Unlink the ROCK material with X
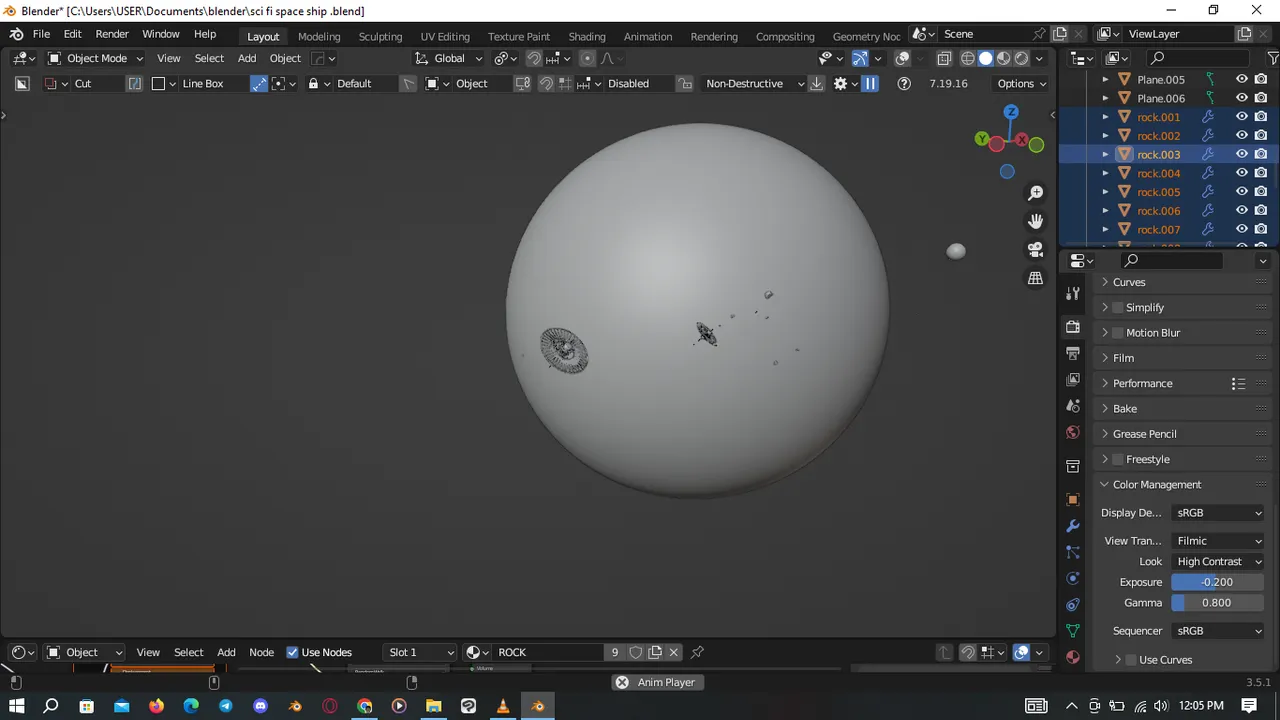The image size is (1280, 720). [x=674, y=652]
